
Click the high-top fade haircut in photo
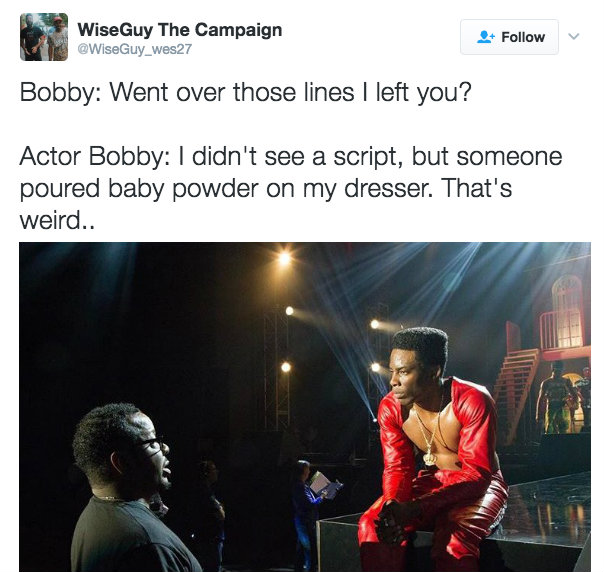421,342
